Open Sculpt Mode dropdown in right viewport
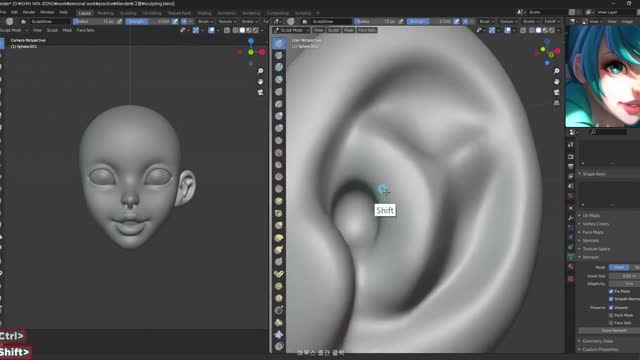 coord(292,30)
